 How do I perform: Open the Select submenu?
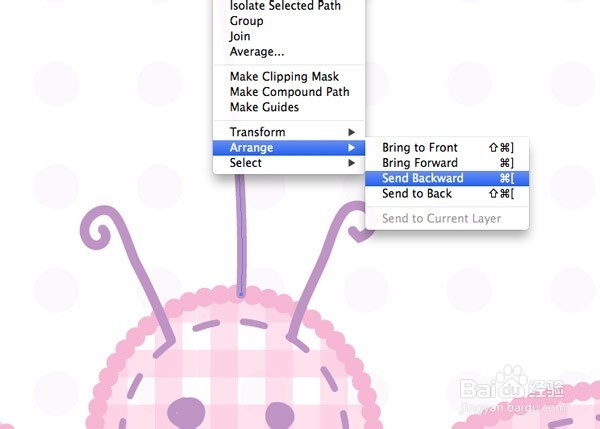(289, 163)
